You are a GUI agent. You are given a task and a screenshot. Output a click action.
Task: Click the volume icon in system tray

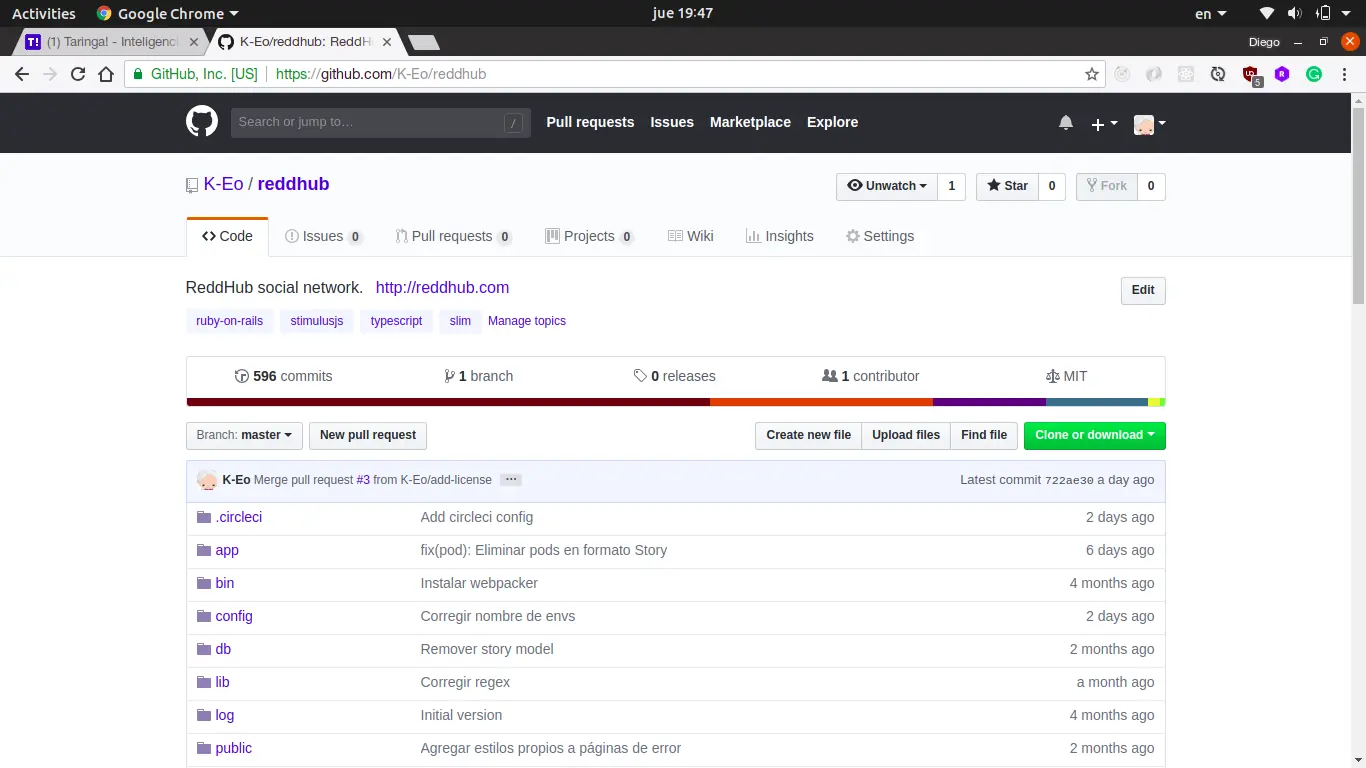tap(1295, 13)
